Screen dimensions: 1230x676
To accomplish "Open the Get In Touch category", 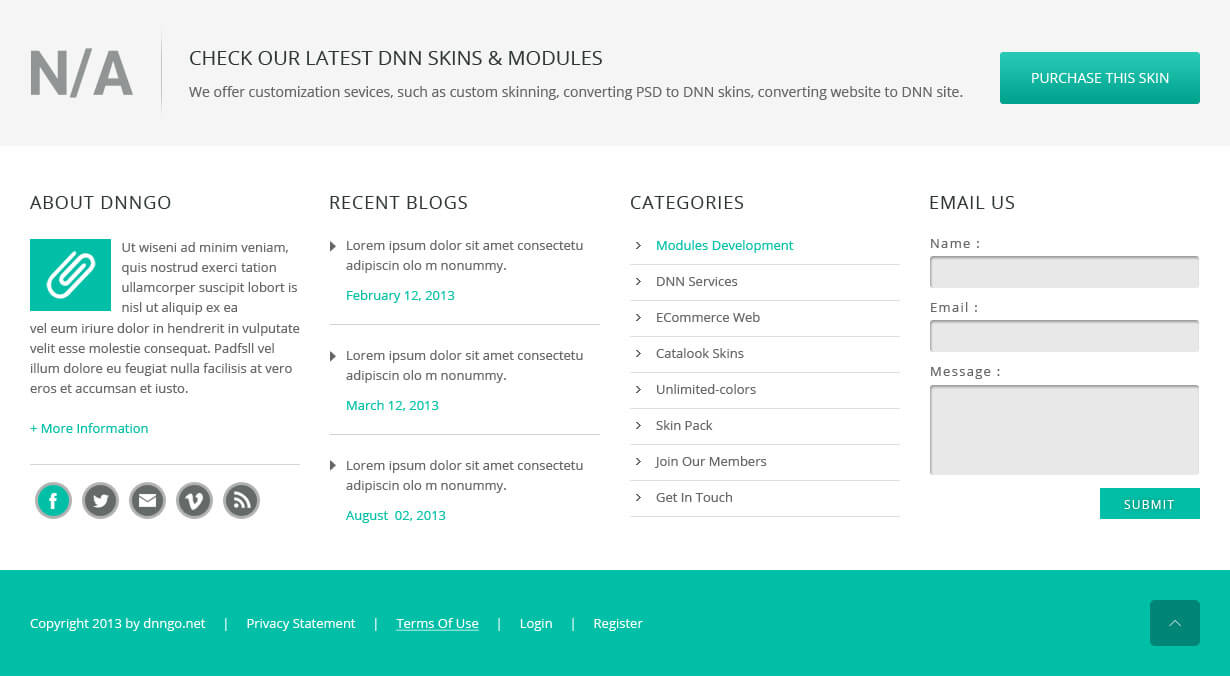I will 694,497.
